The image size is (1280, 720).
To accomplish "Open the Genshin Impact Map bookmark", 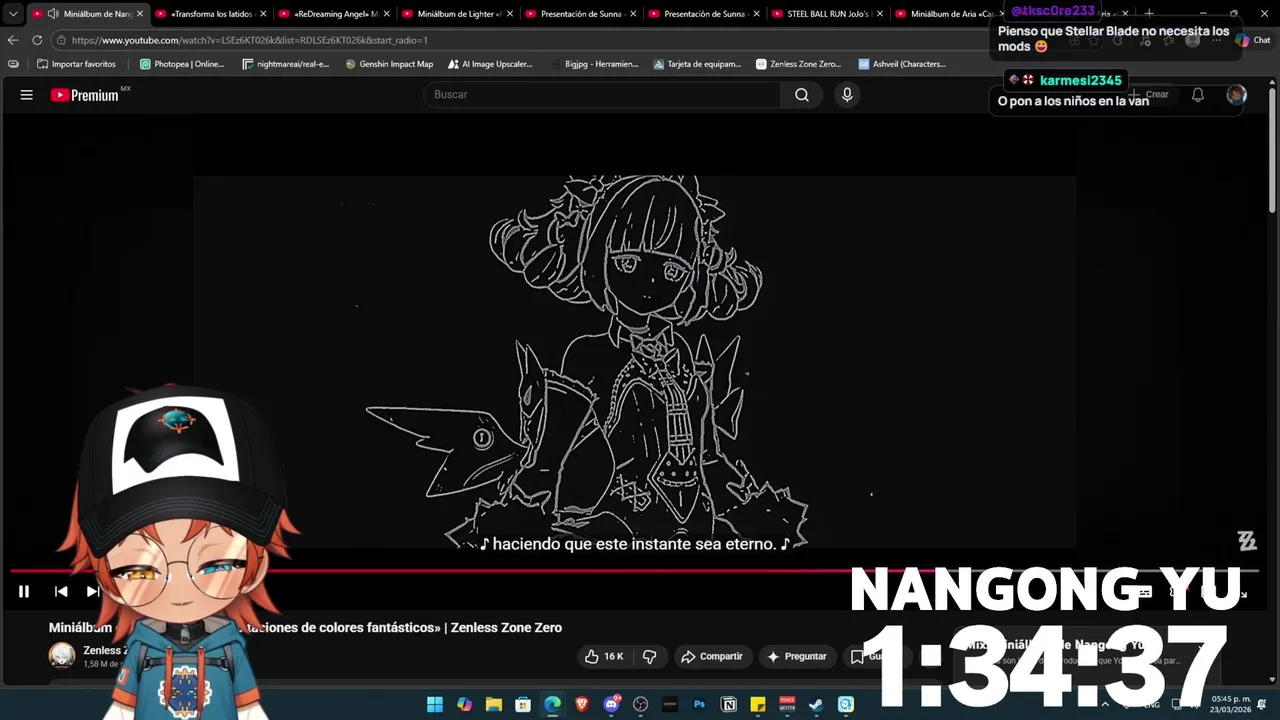I will [389, 64].
